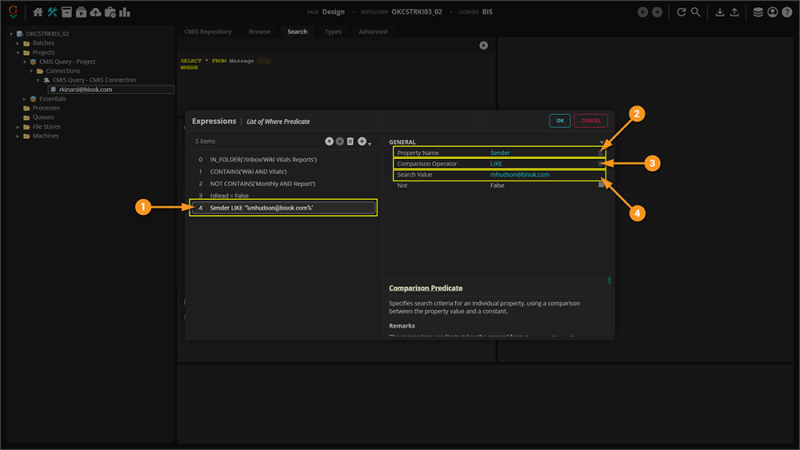Switch to the Types tab
800x450 pixels.
pos(333,32)
